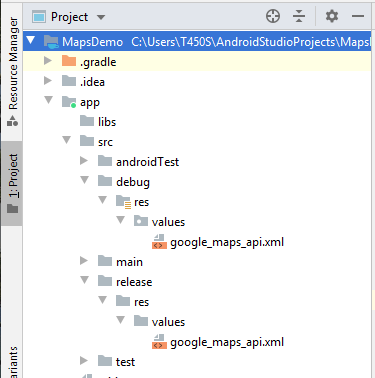Click the folder icon on 1: Project tab
The height and width of the screenshot is (378, 375).
(13, 209)
